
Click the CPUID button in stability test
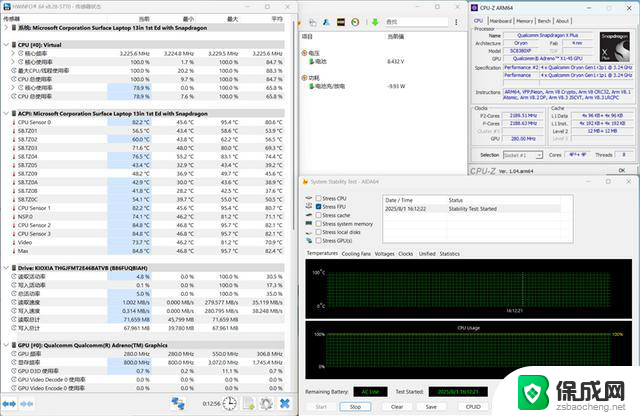tap(473, 407)
